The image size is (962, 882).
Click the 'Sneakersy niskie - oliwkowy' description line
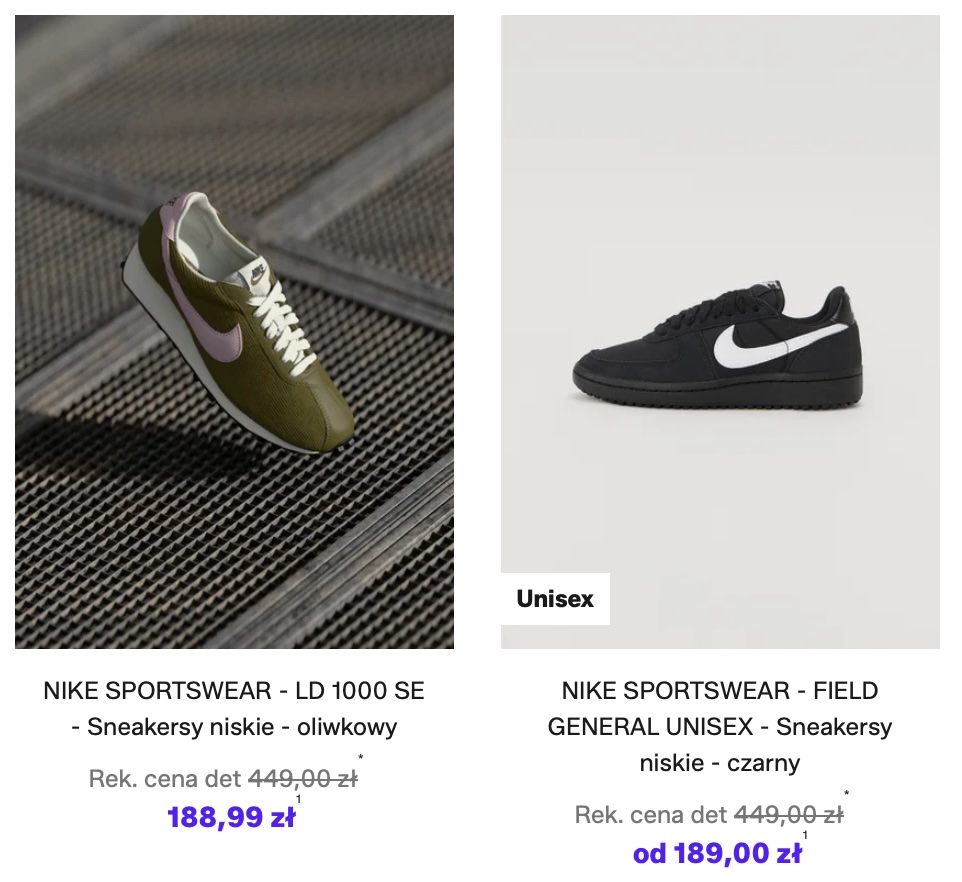click(234, 727)
